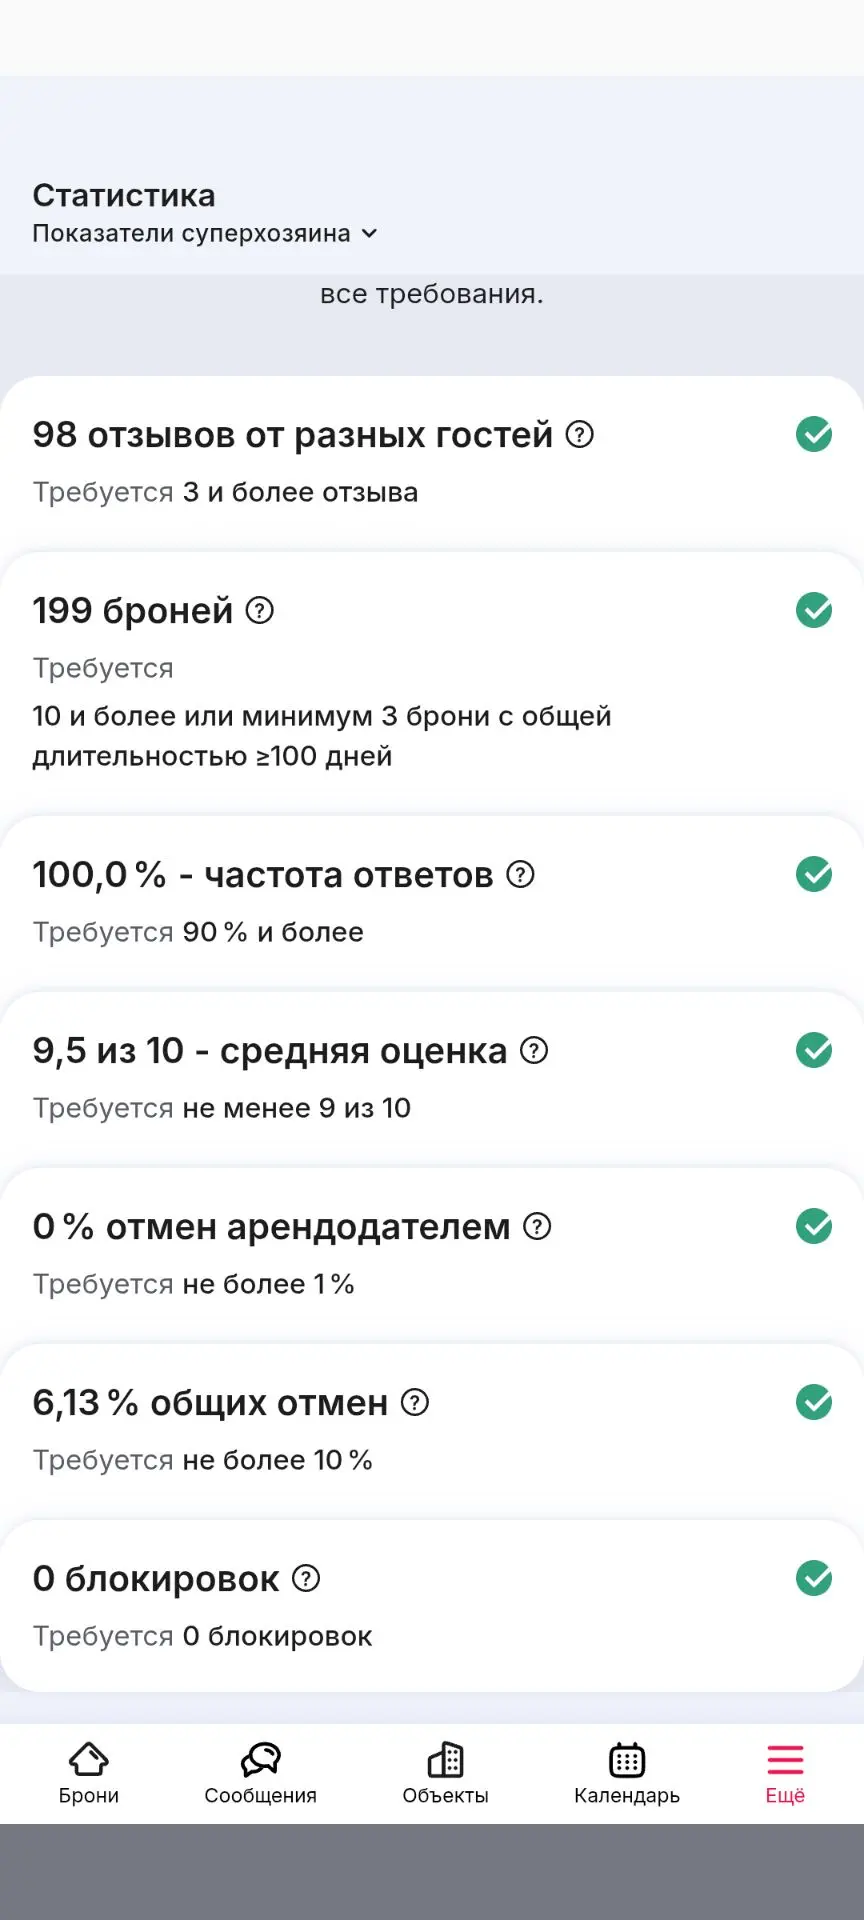Show info about общих отмен
Screen dimensions: 864x1920
pyautogui.click(x=415, y=1403)
